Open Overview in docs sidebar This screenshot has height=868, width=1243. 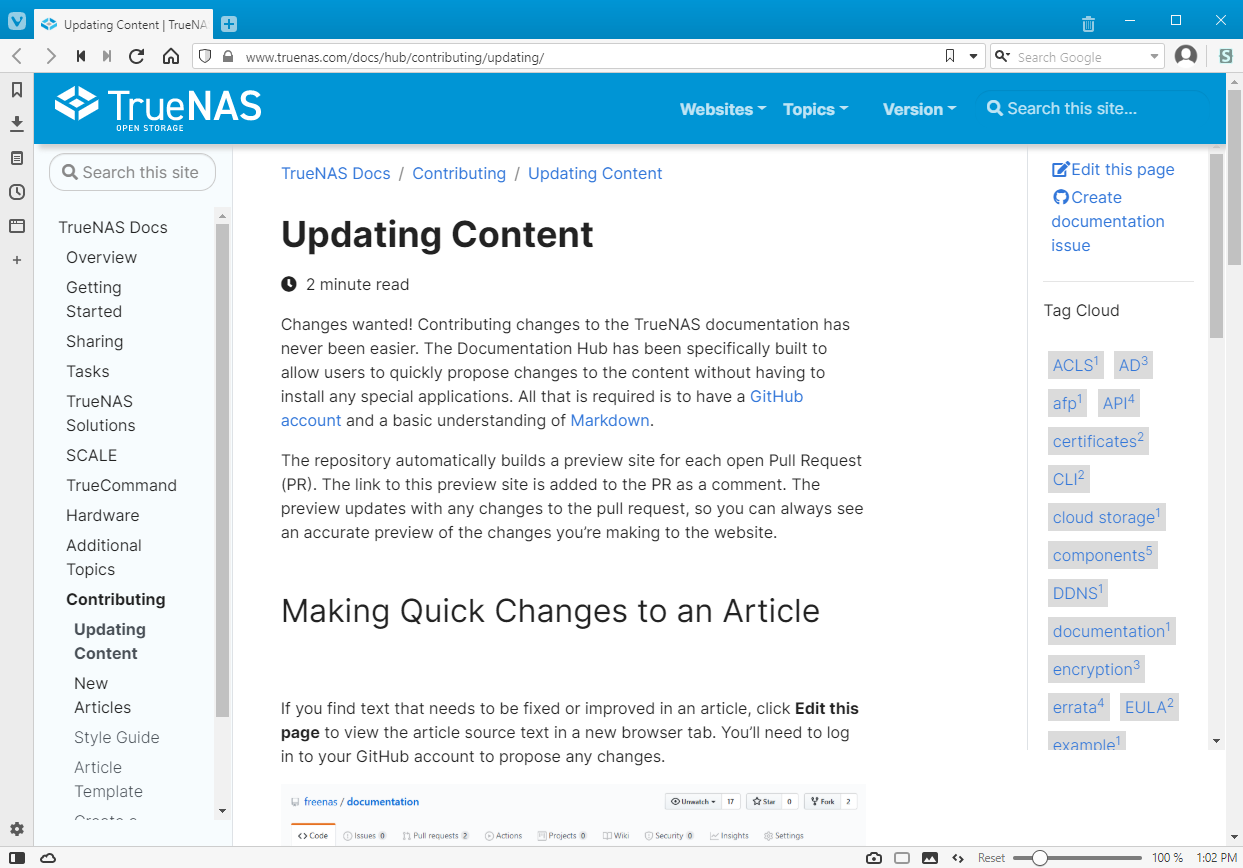[x=101, y=257]
